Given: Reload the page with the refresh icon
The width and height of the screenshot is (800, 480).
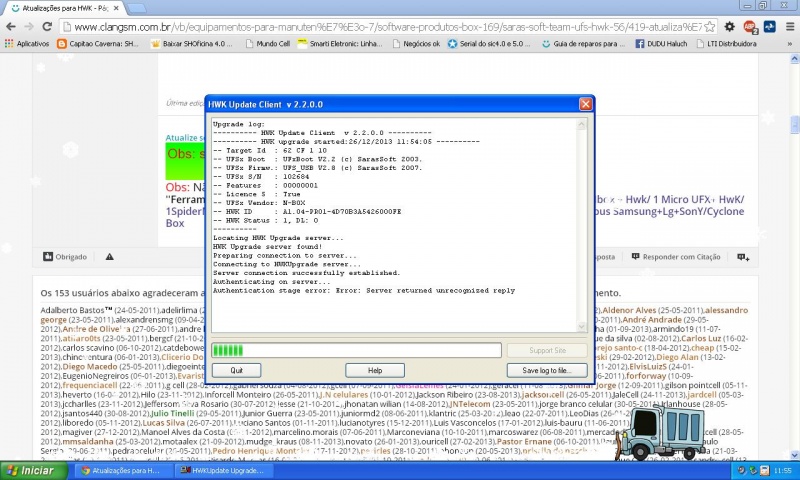Looking at the screenshot, I should 47,27.
